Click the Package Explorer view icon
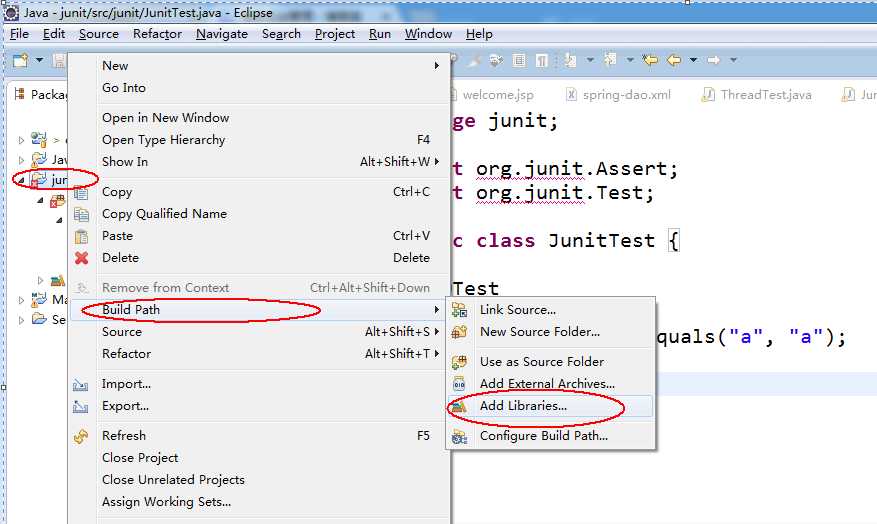 [20, 94]
